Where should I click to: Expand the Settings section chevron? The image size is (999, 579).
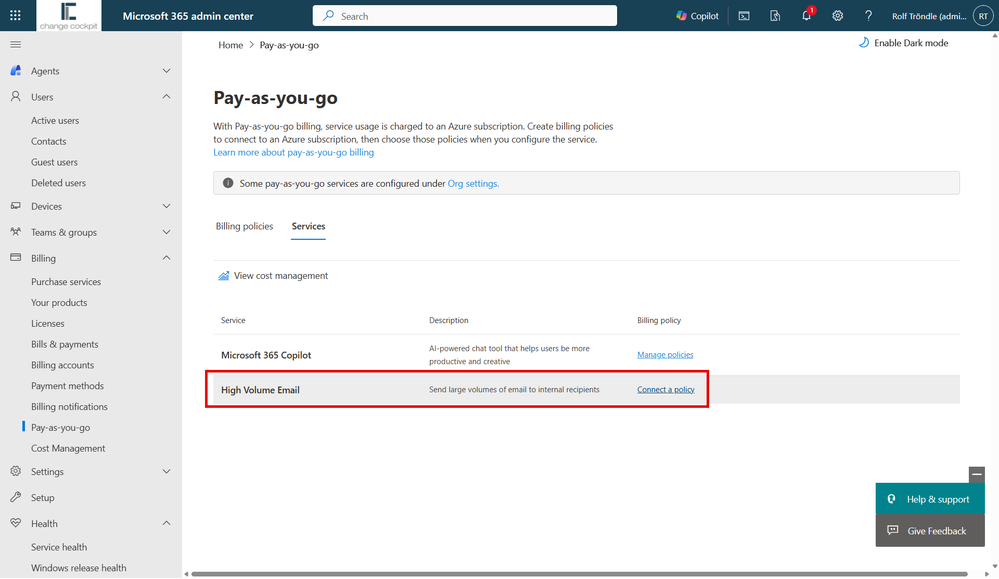coord(166,471)
